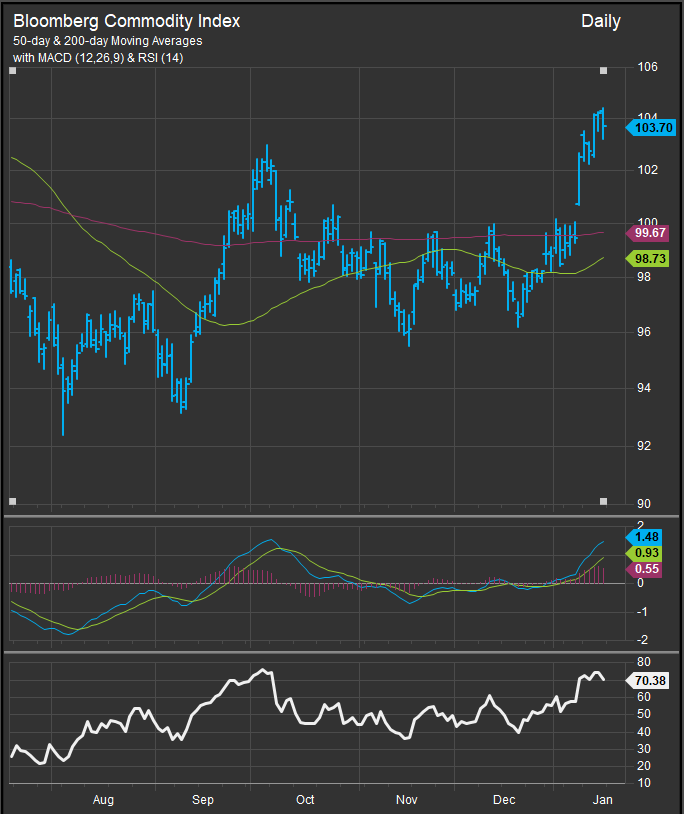The height and width of the screenshot is (814, 684).
Task: Click the 10 RSI axis label
Action: [x=644, y=783]
